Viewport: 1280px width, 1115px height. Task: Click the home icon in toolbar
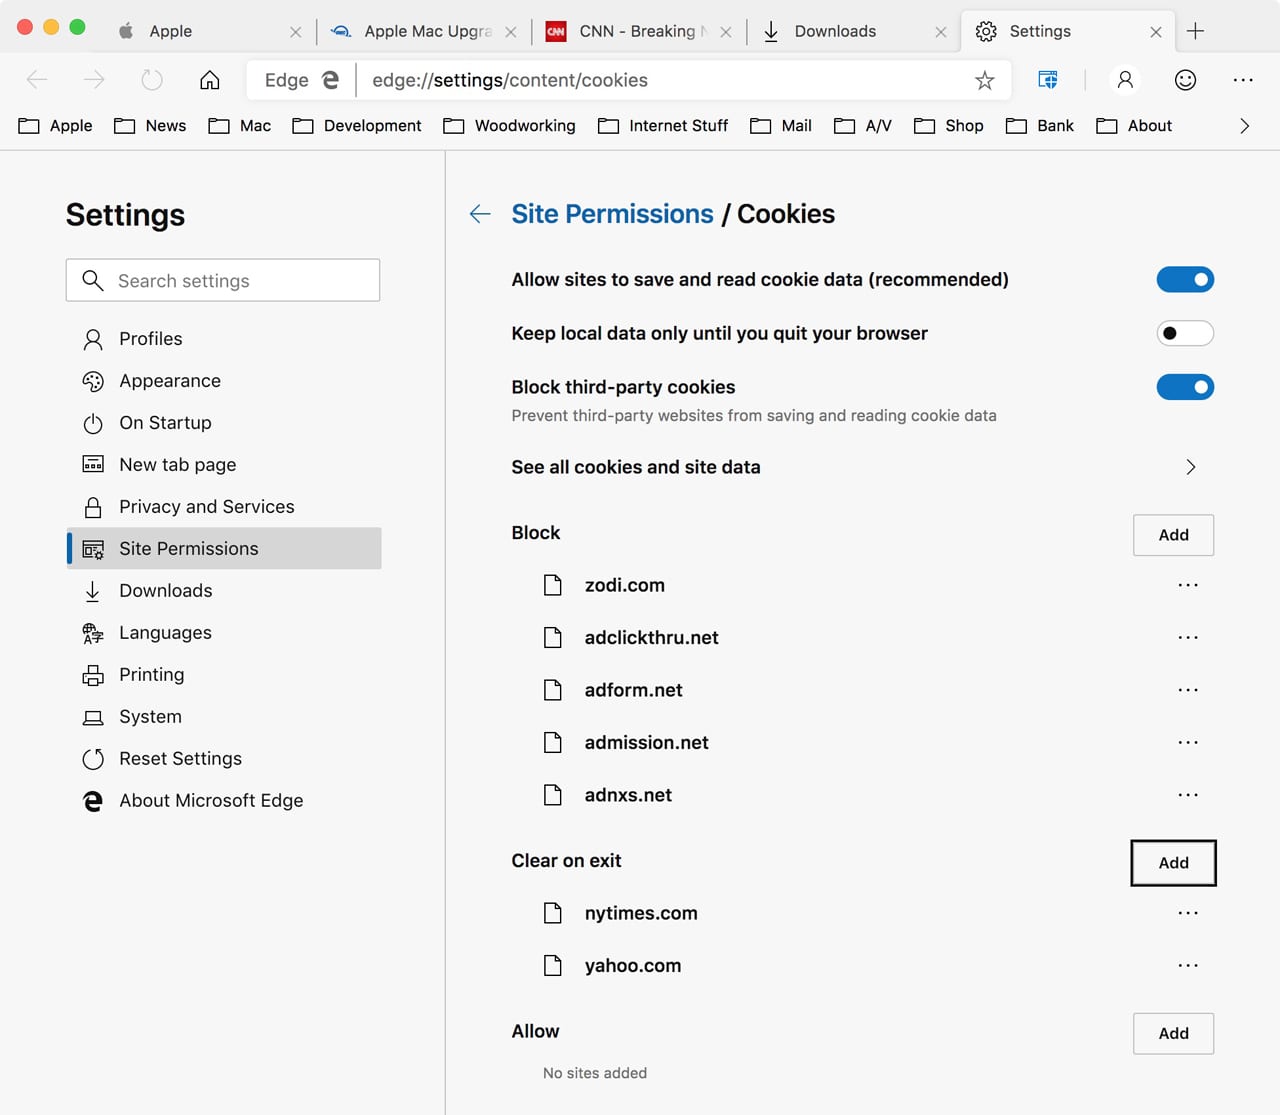coord(210,80)
